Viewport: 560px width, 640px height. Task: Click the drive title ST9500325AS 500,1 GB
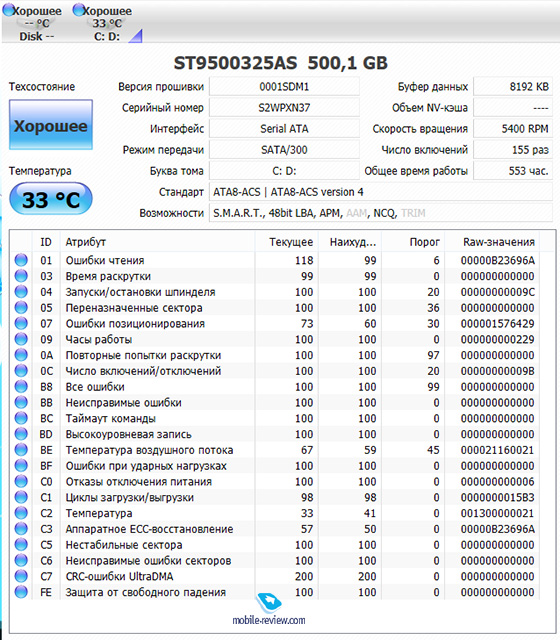[x=280, y=63]
